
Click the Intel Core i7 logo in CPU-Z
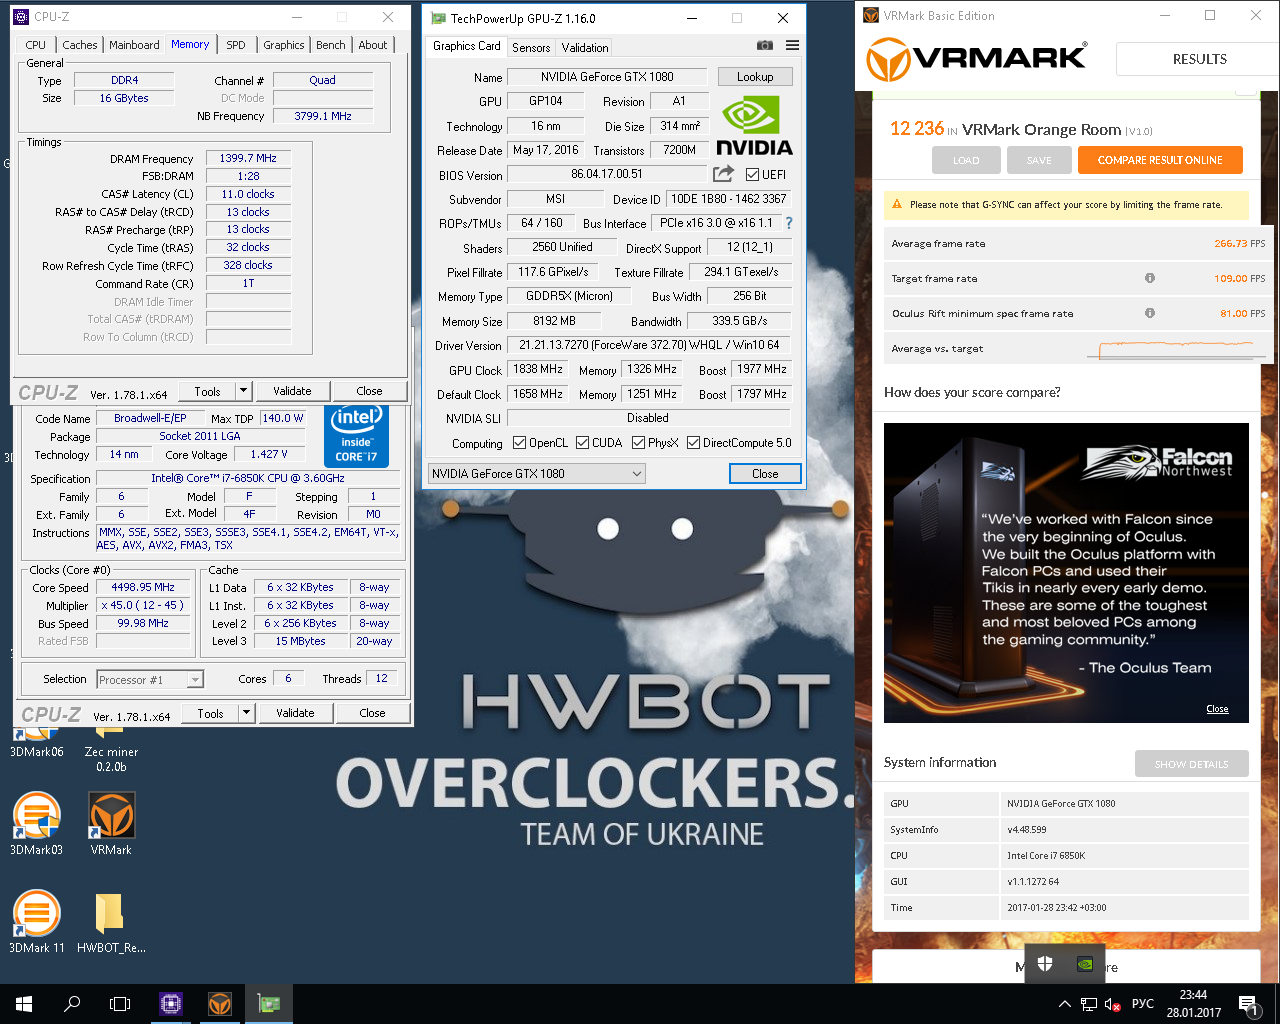pos(356,436)
